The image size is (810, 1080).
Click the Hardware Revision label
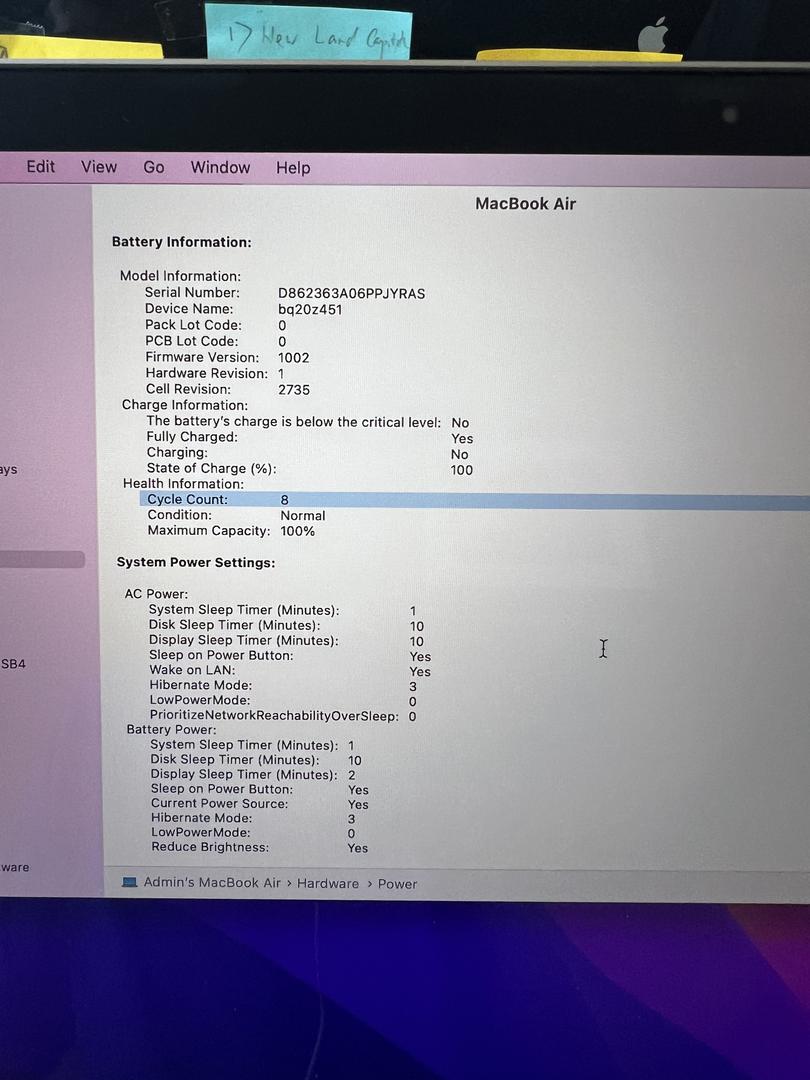[x=207, y=373]
